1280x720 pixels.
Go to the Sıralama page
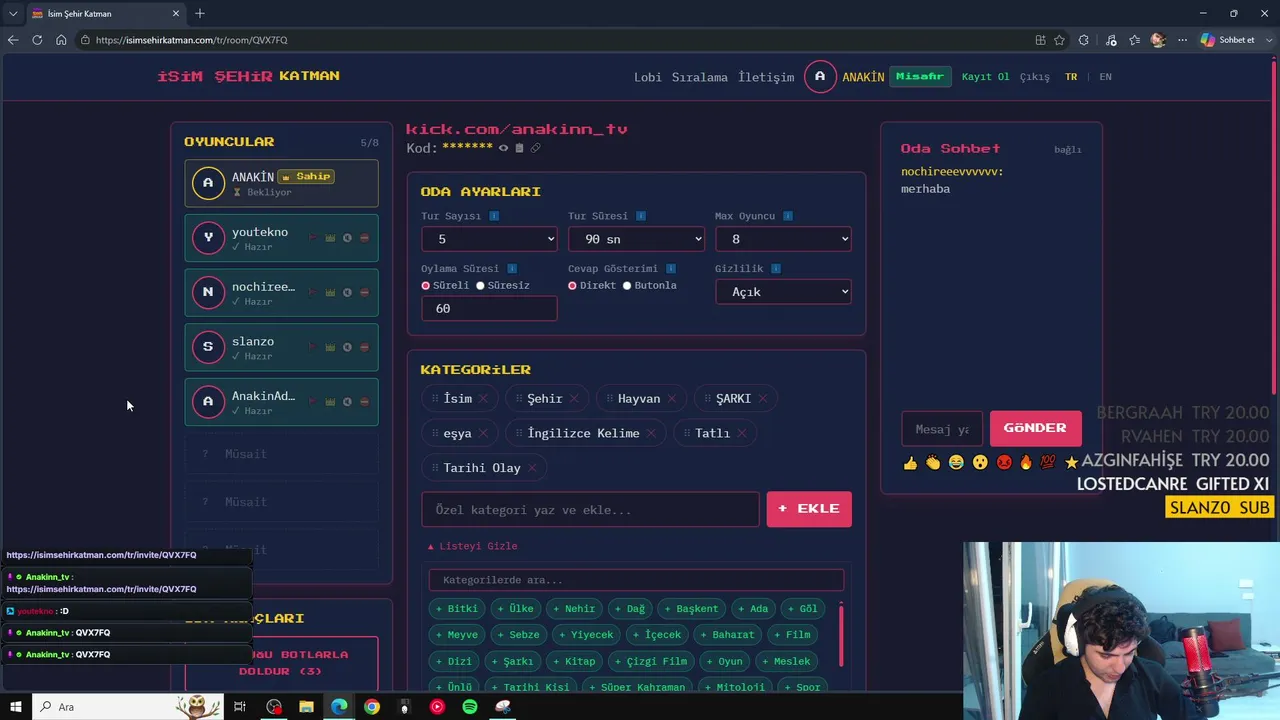700,77
